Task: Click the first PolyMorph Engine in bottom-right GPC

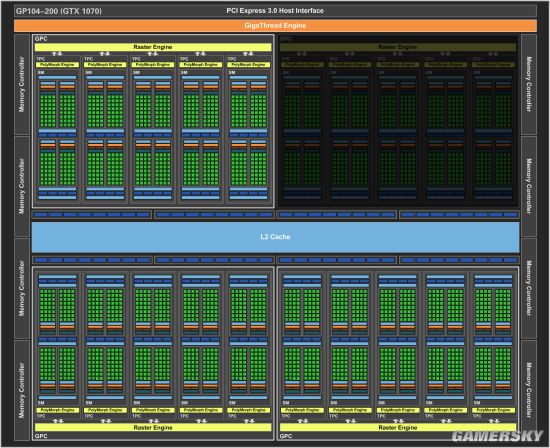Action: click(302, 410)
